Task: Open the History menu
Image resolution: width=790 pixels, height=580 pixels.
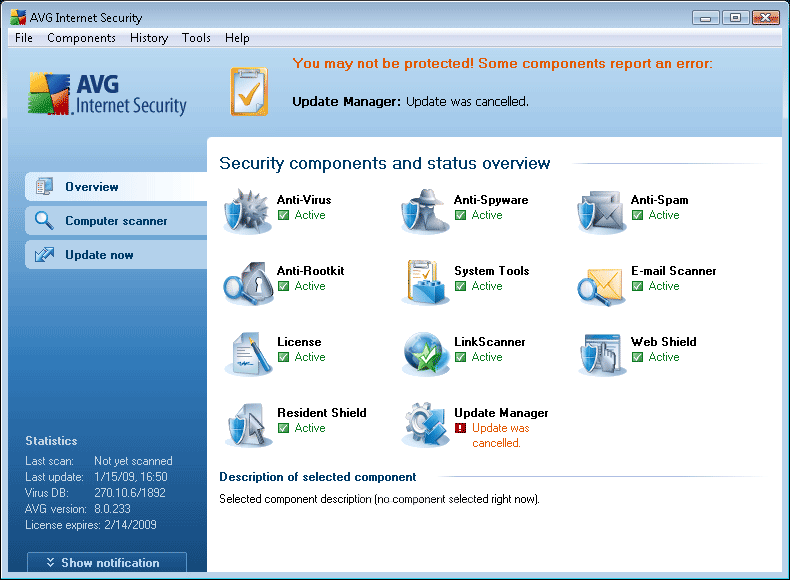Action: tap(149, 38)
